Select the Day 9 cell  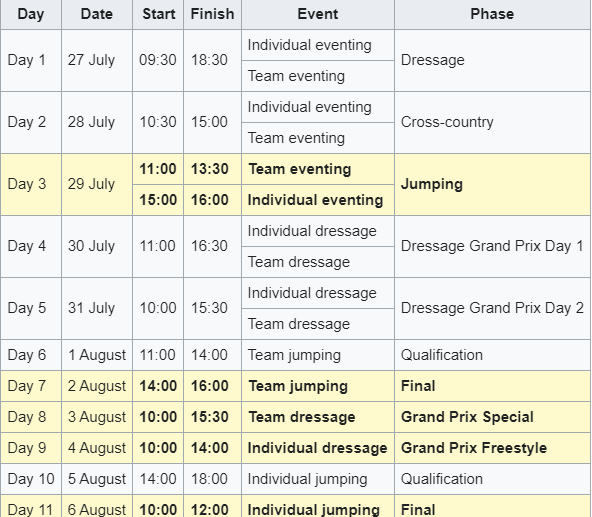(x=31, y=448)
